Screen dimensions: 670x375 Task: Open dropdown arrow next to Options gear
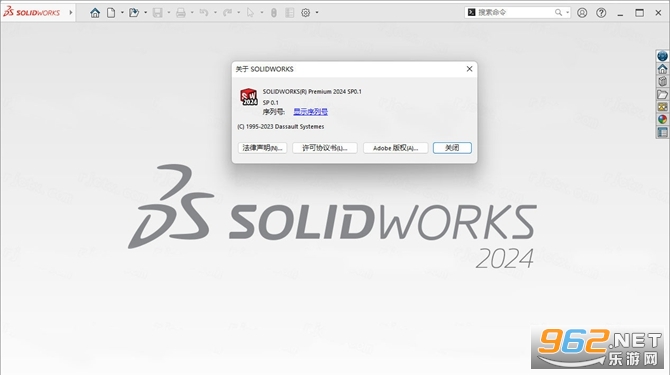pyautogui.click(x=317, y=13)
